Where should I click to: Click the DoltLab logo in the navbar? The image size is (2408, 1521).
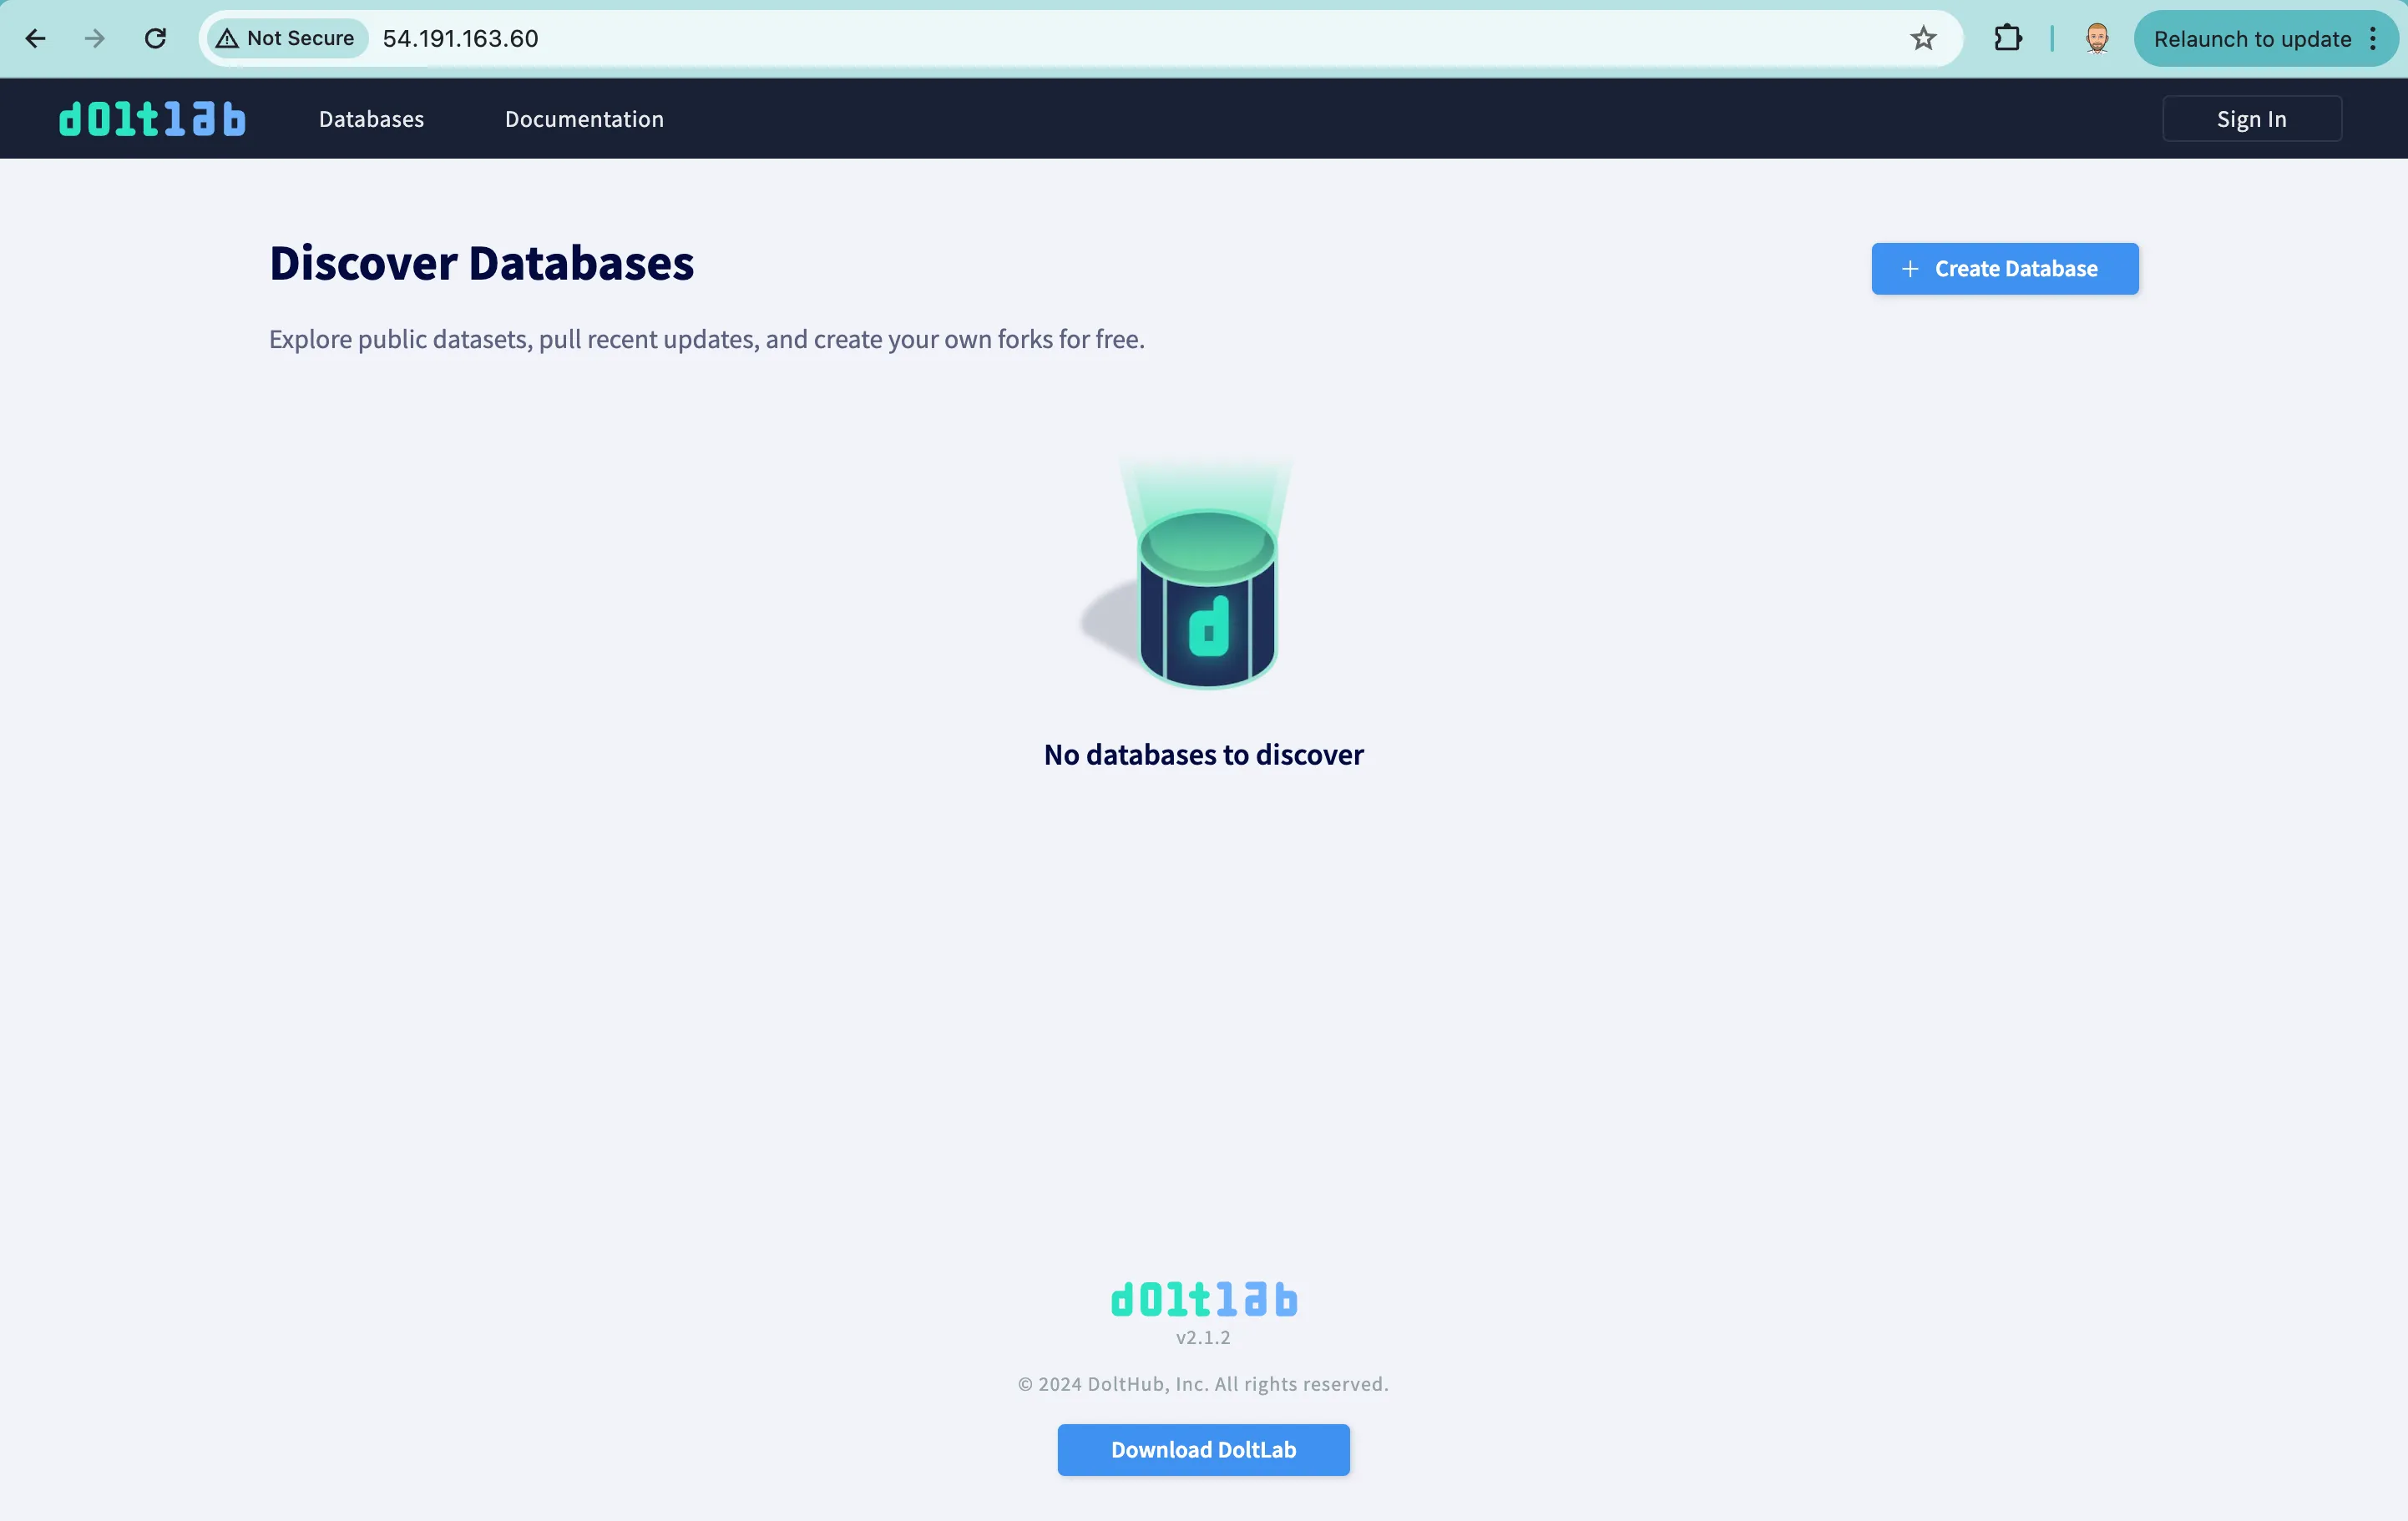[x=152, y=119]
